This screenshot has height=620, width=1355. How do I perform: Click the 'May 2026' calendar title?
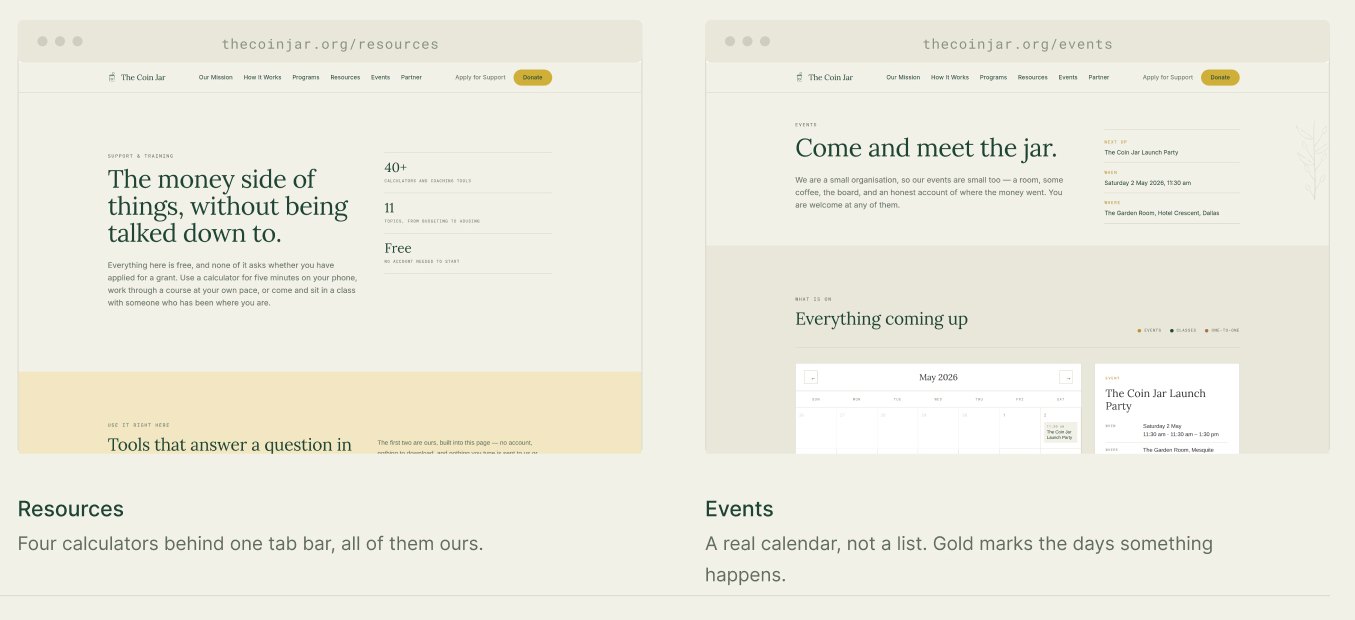[x=938, y=377]
